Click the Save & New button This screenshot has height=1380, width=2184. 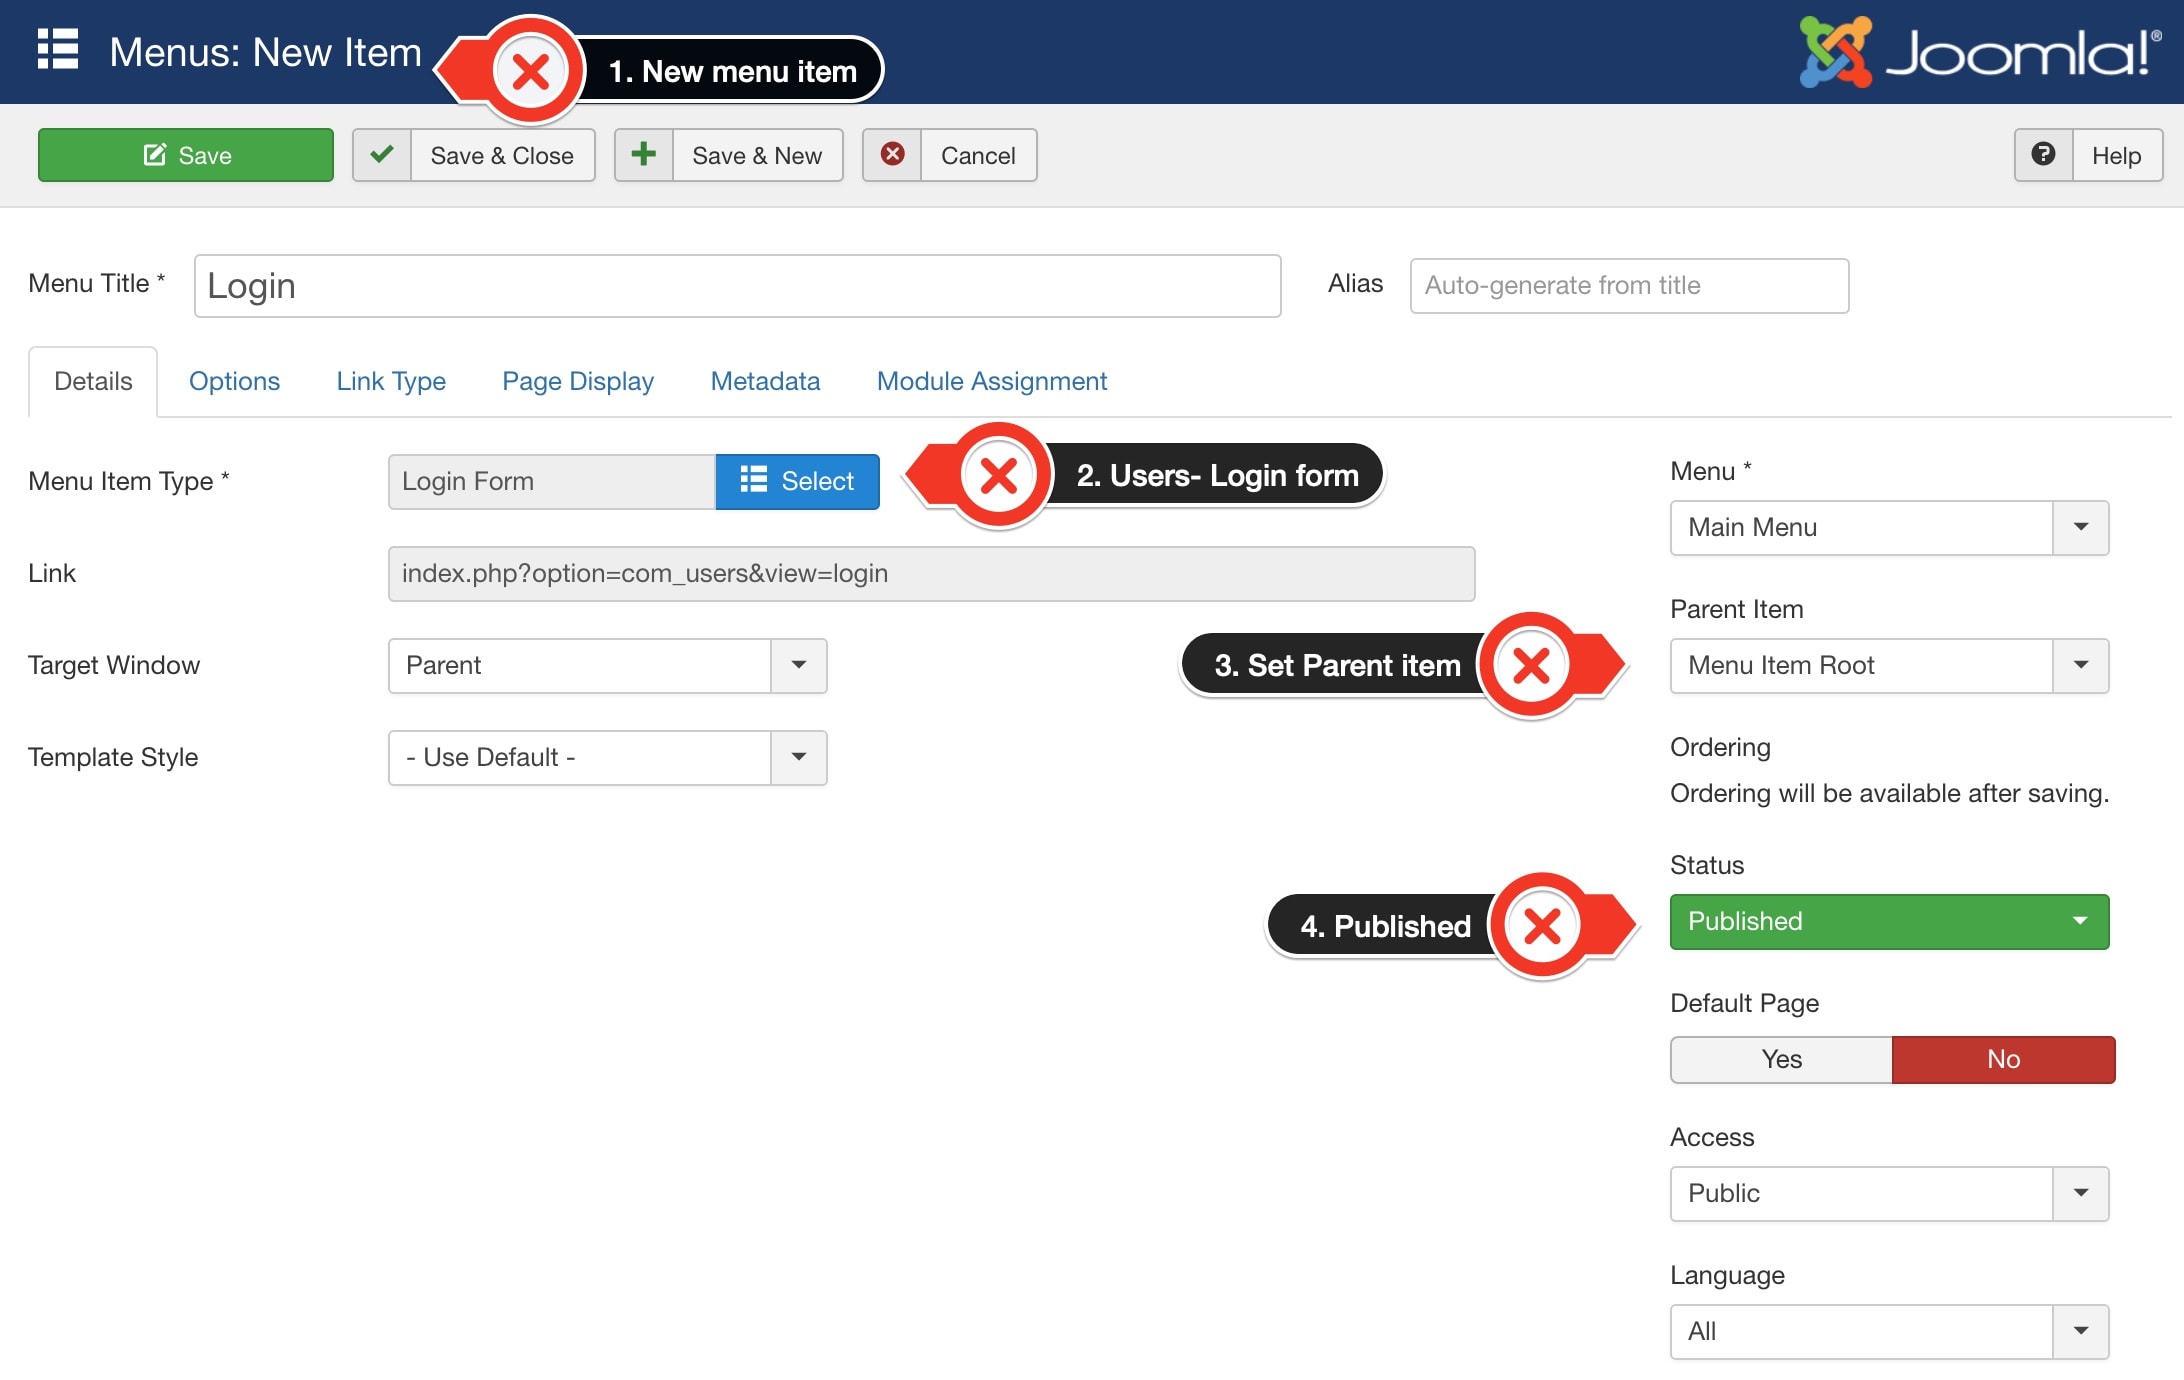coord(757,154)
